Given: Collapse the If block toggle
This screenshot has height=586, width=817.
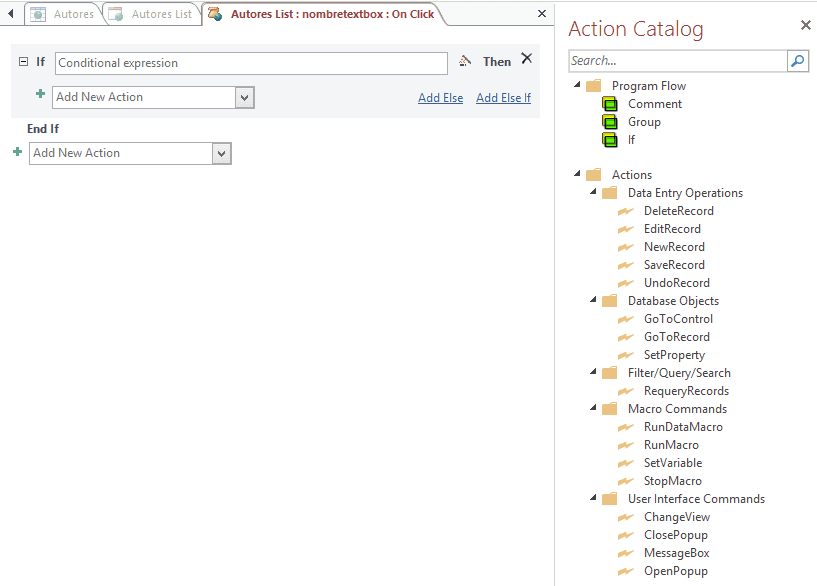Looking at the screenshot, I should point(23,61).
